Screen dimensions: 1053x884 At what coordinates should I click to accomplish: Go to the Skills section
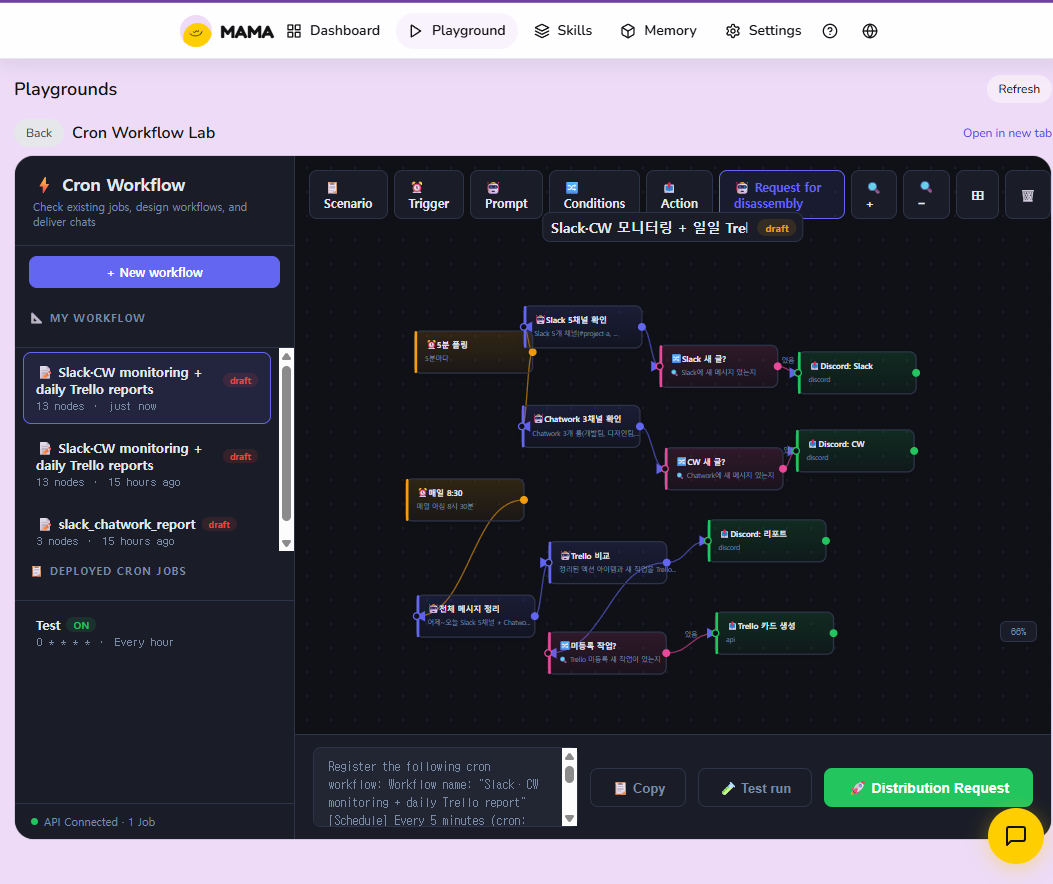tap(563, 31)
